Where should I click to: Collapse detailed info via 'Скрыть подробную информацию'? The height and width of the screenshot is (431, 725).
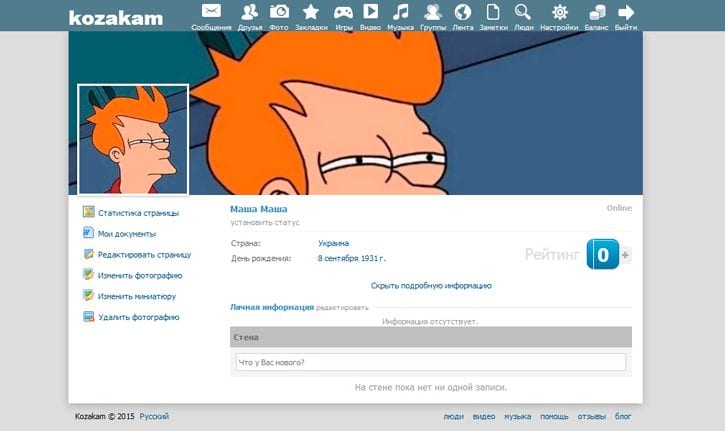click(x=430, y=286)
